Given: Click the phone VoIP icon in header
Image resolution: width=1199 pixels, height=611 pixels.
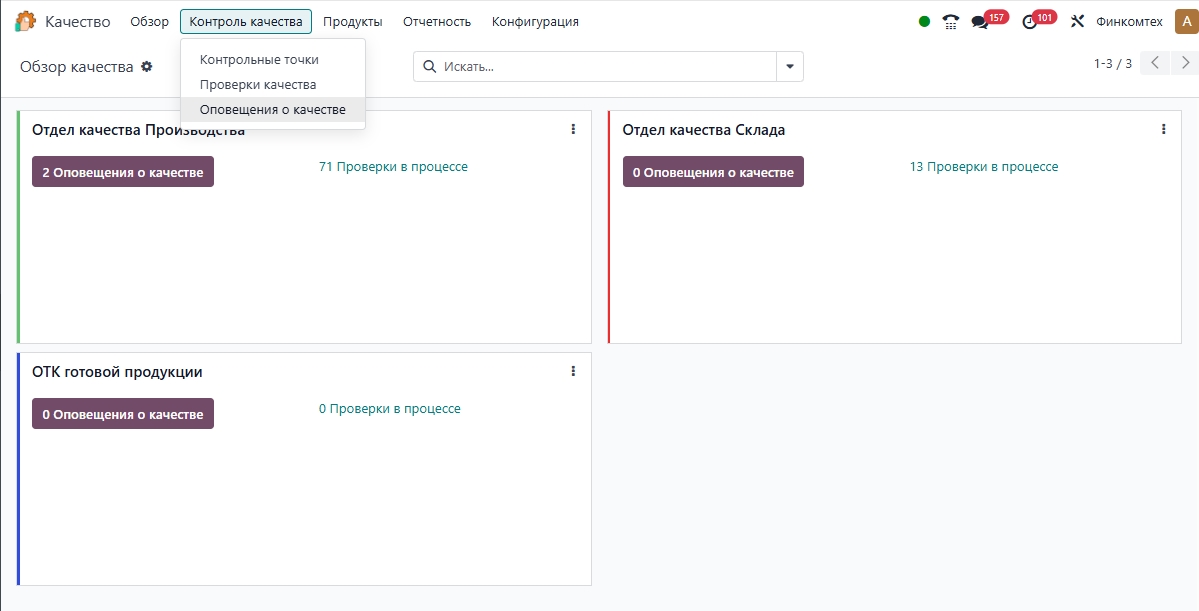Looking at the screenshot, I should point(951,21).
